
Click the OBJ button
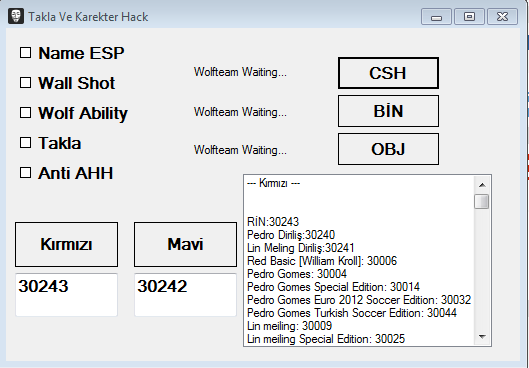[388, 149]
